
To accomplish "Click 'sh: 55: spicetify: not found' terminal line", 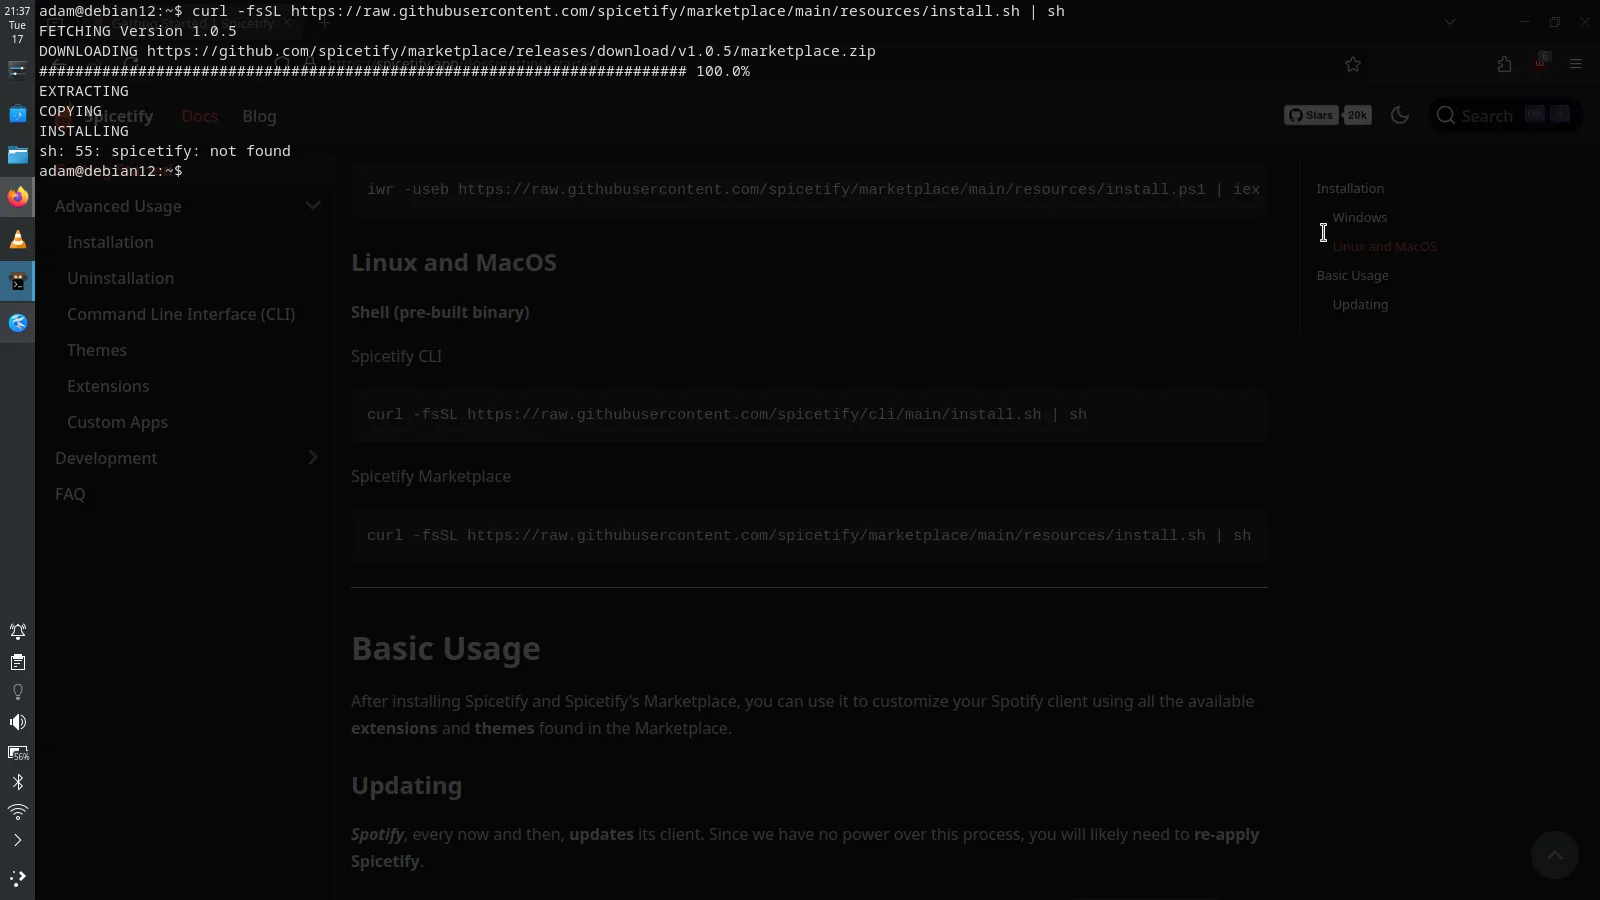I will [165, 151].
